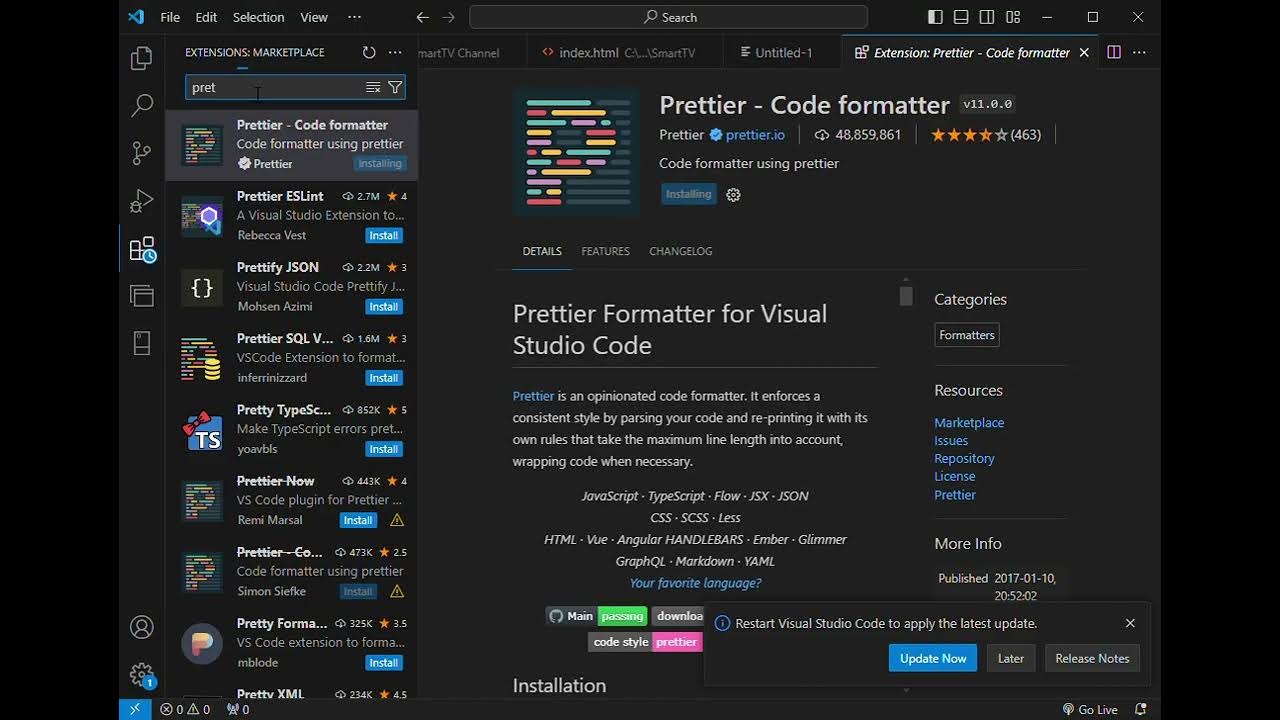
Task: Click the details page scrollbar thumb
Action: (x=906, y=296)
